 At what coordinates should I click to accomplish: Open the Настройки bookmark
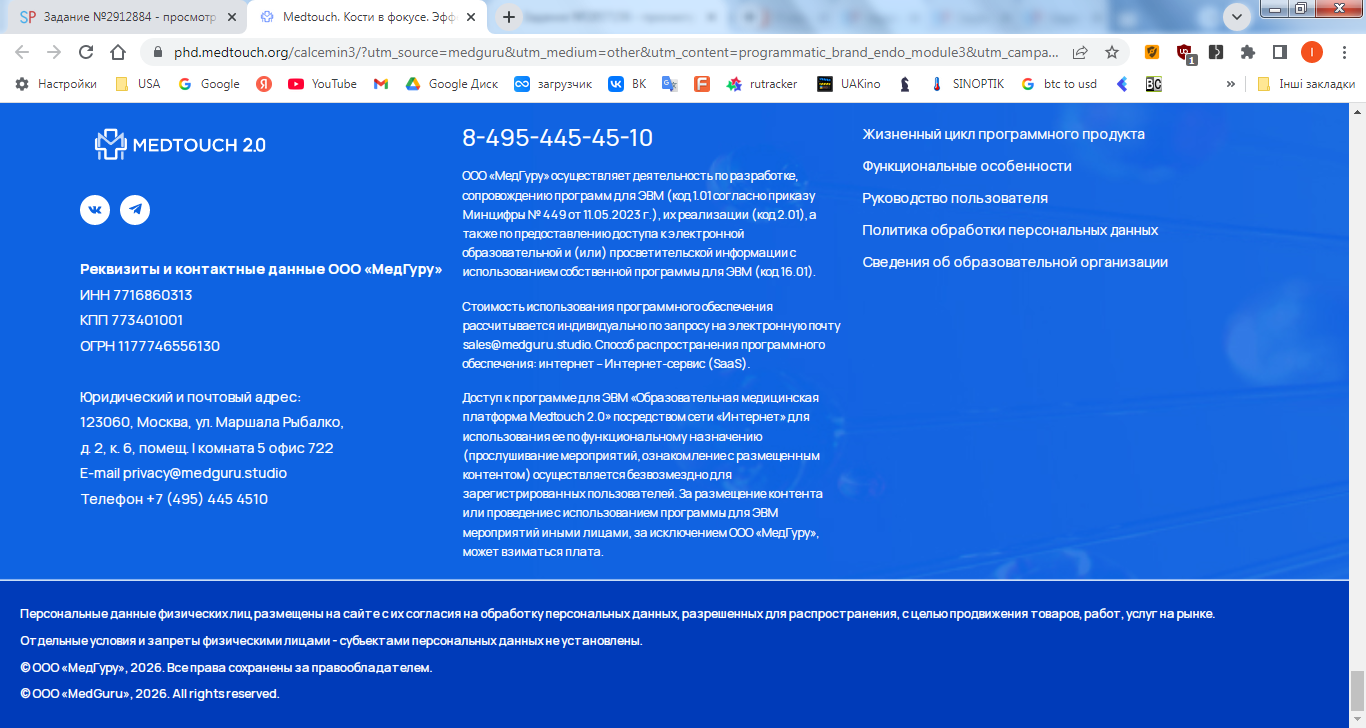click(x=56, y=84)
